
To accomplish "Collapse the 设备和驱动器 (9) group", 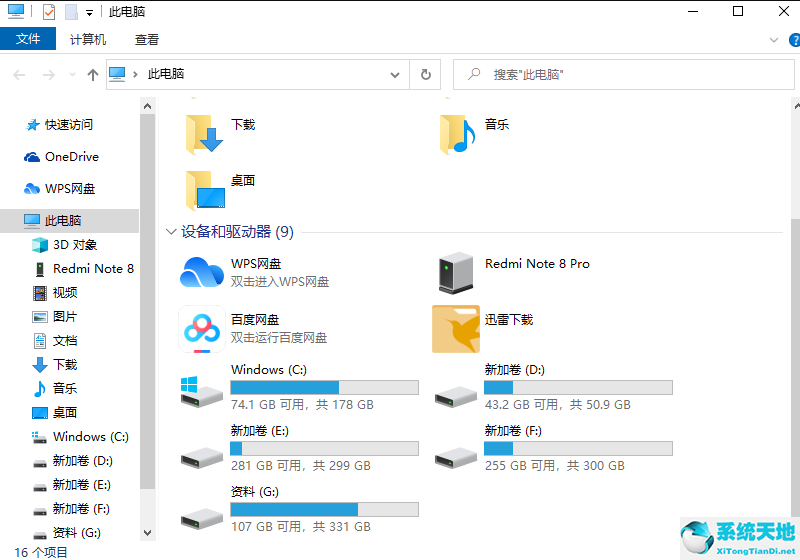I will click(171, 232).
